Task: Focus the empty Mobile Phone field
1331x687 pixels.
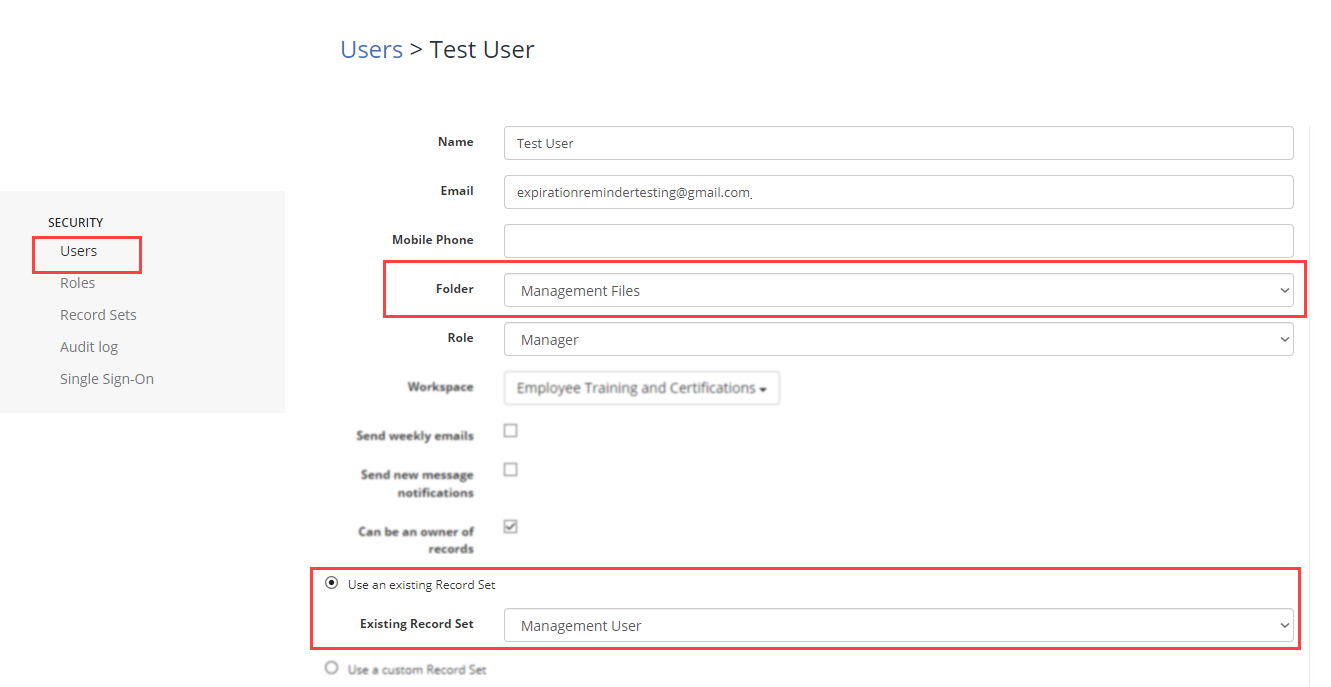Action: (899, 241)
